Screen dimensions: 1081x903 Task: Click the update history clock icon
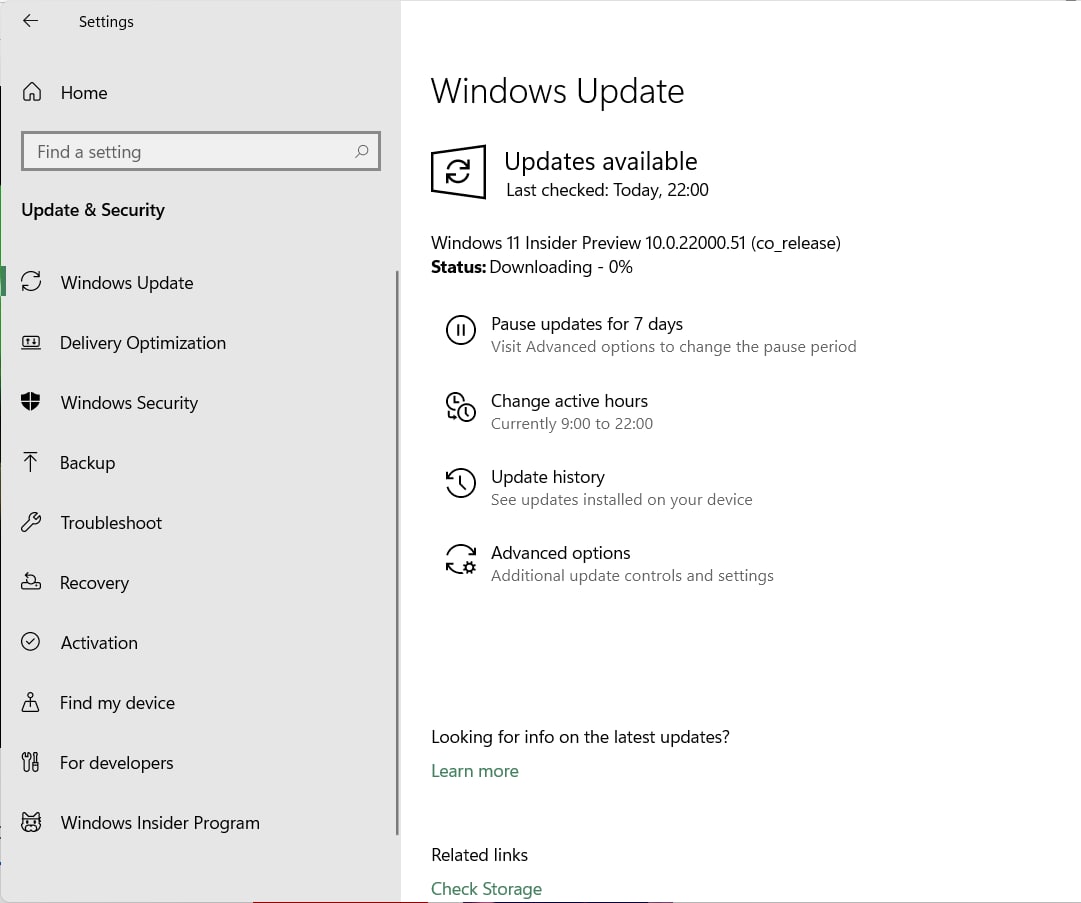[461, 483]
